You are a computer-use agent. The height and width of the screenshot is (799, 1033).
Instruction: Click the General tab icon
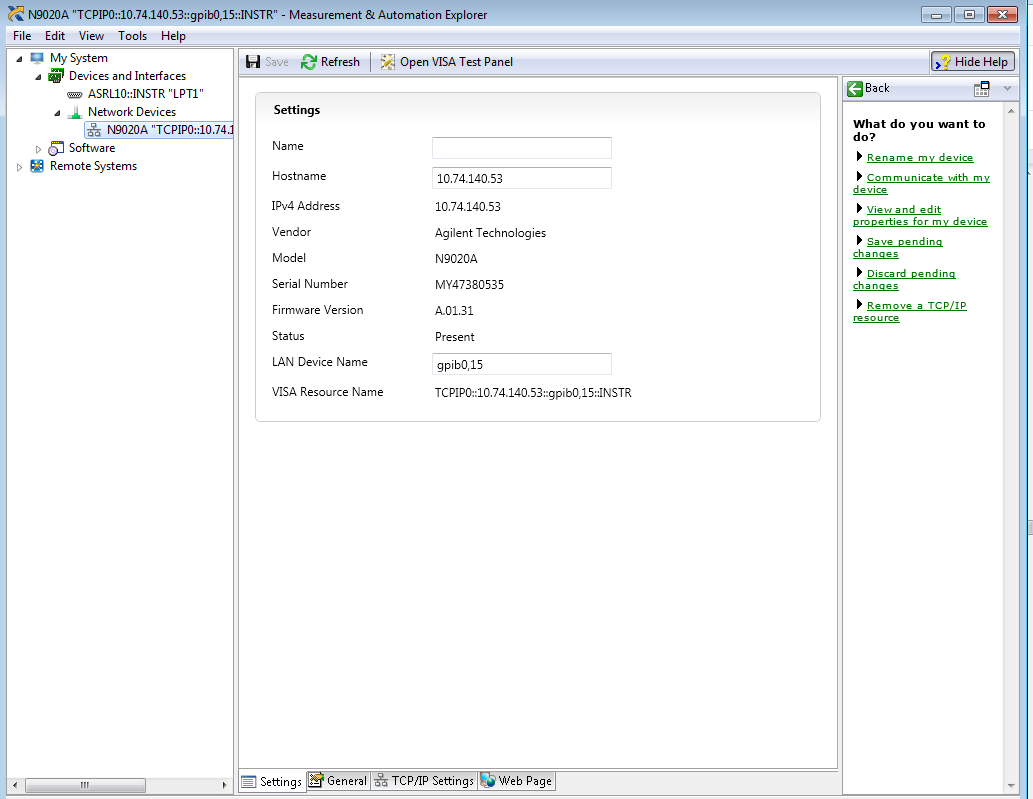tap(316, 781)
